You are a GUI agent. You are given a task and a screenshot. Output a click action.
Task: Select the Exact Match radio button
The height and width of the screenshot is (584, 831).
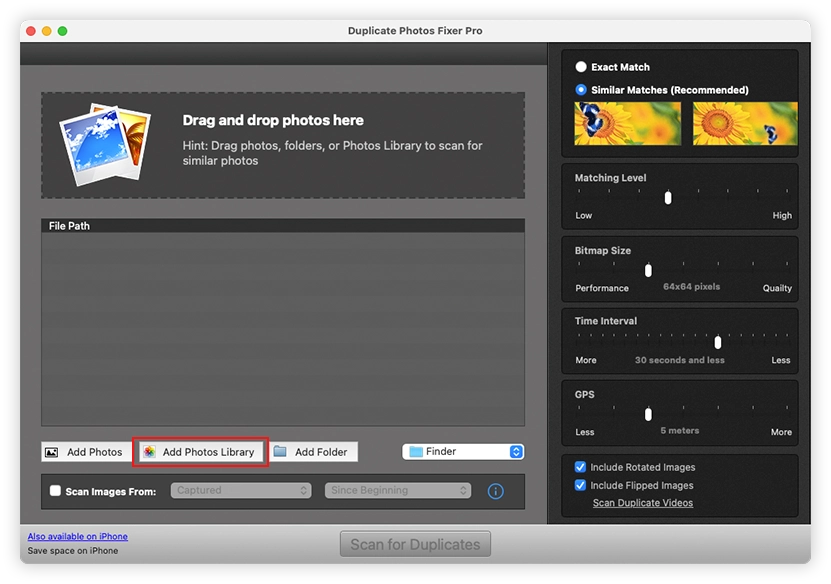(581, 67)
